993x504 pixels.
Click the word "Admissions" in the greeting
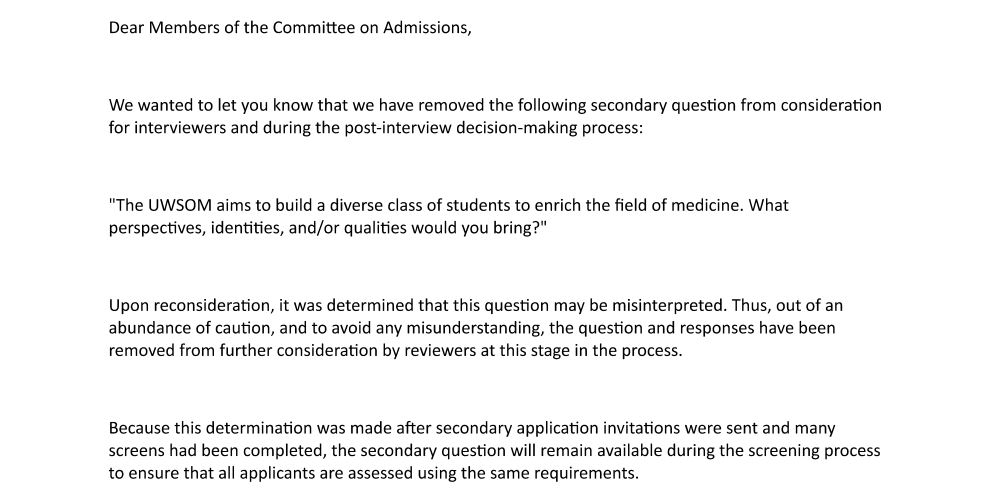(x=428, y=28)
